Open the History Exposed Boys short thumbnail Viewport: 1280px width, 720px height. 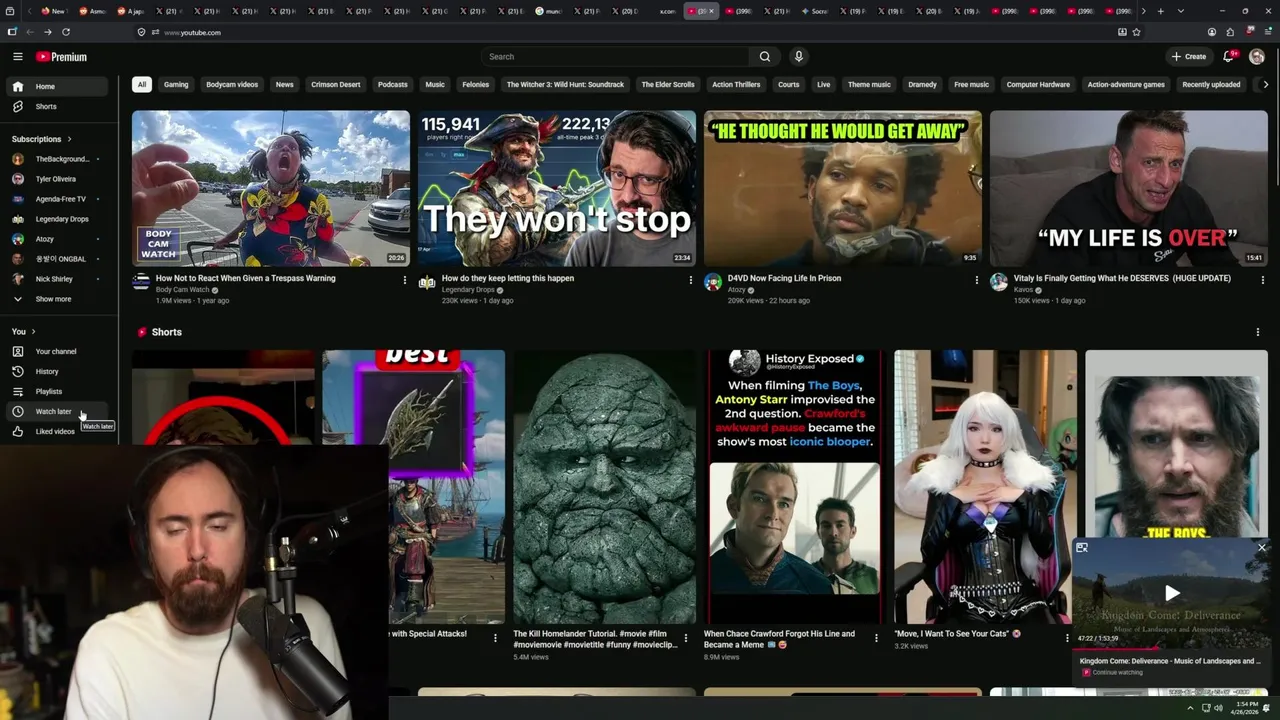[795, 487]
